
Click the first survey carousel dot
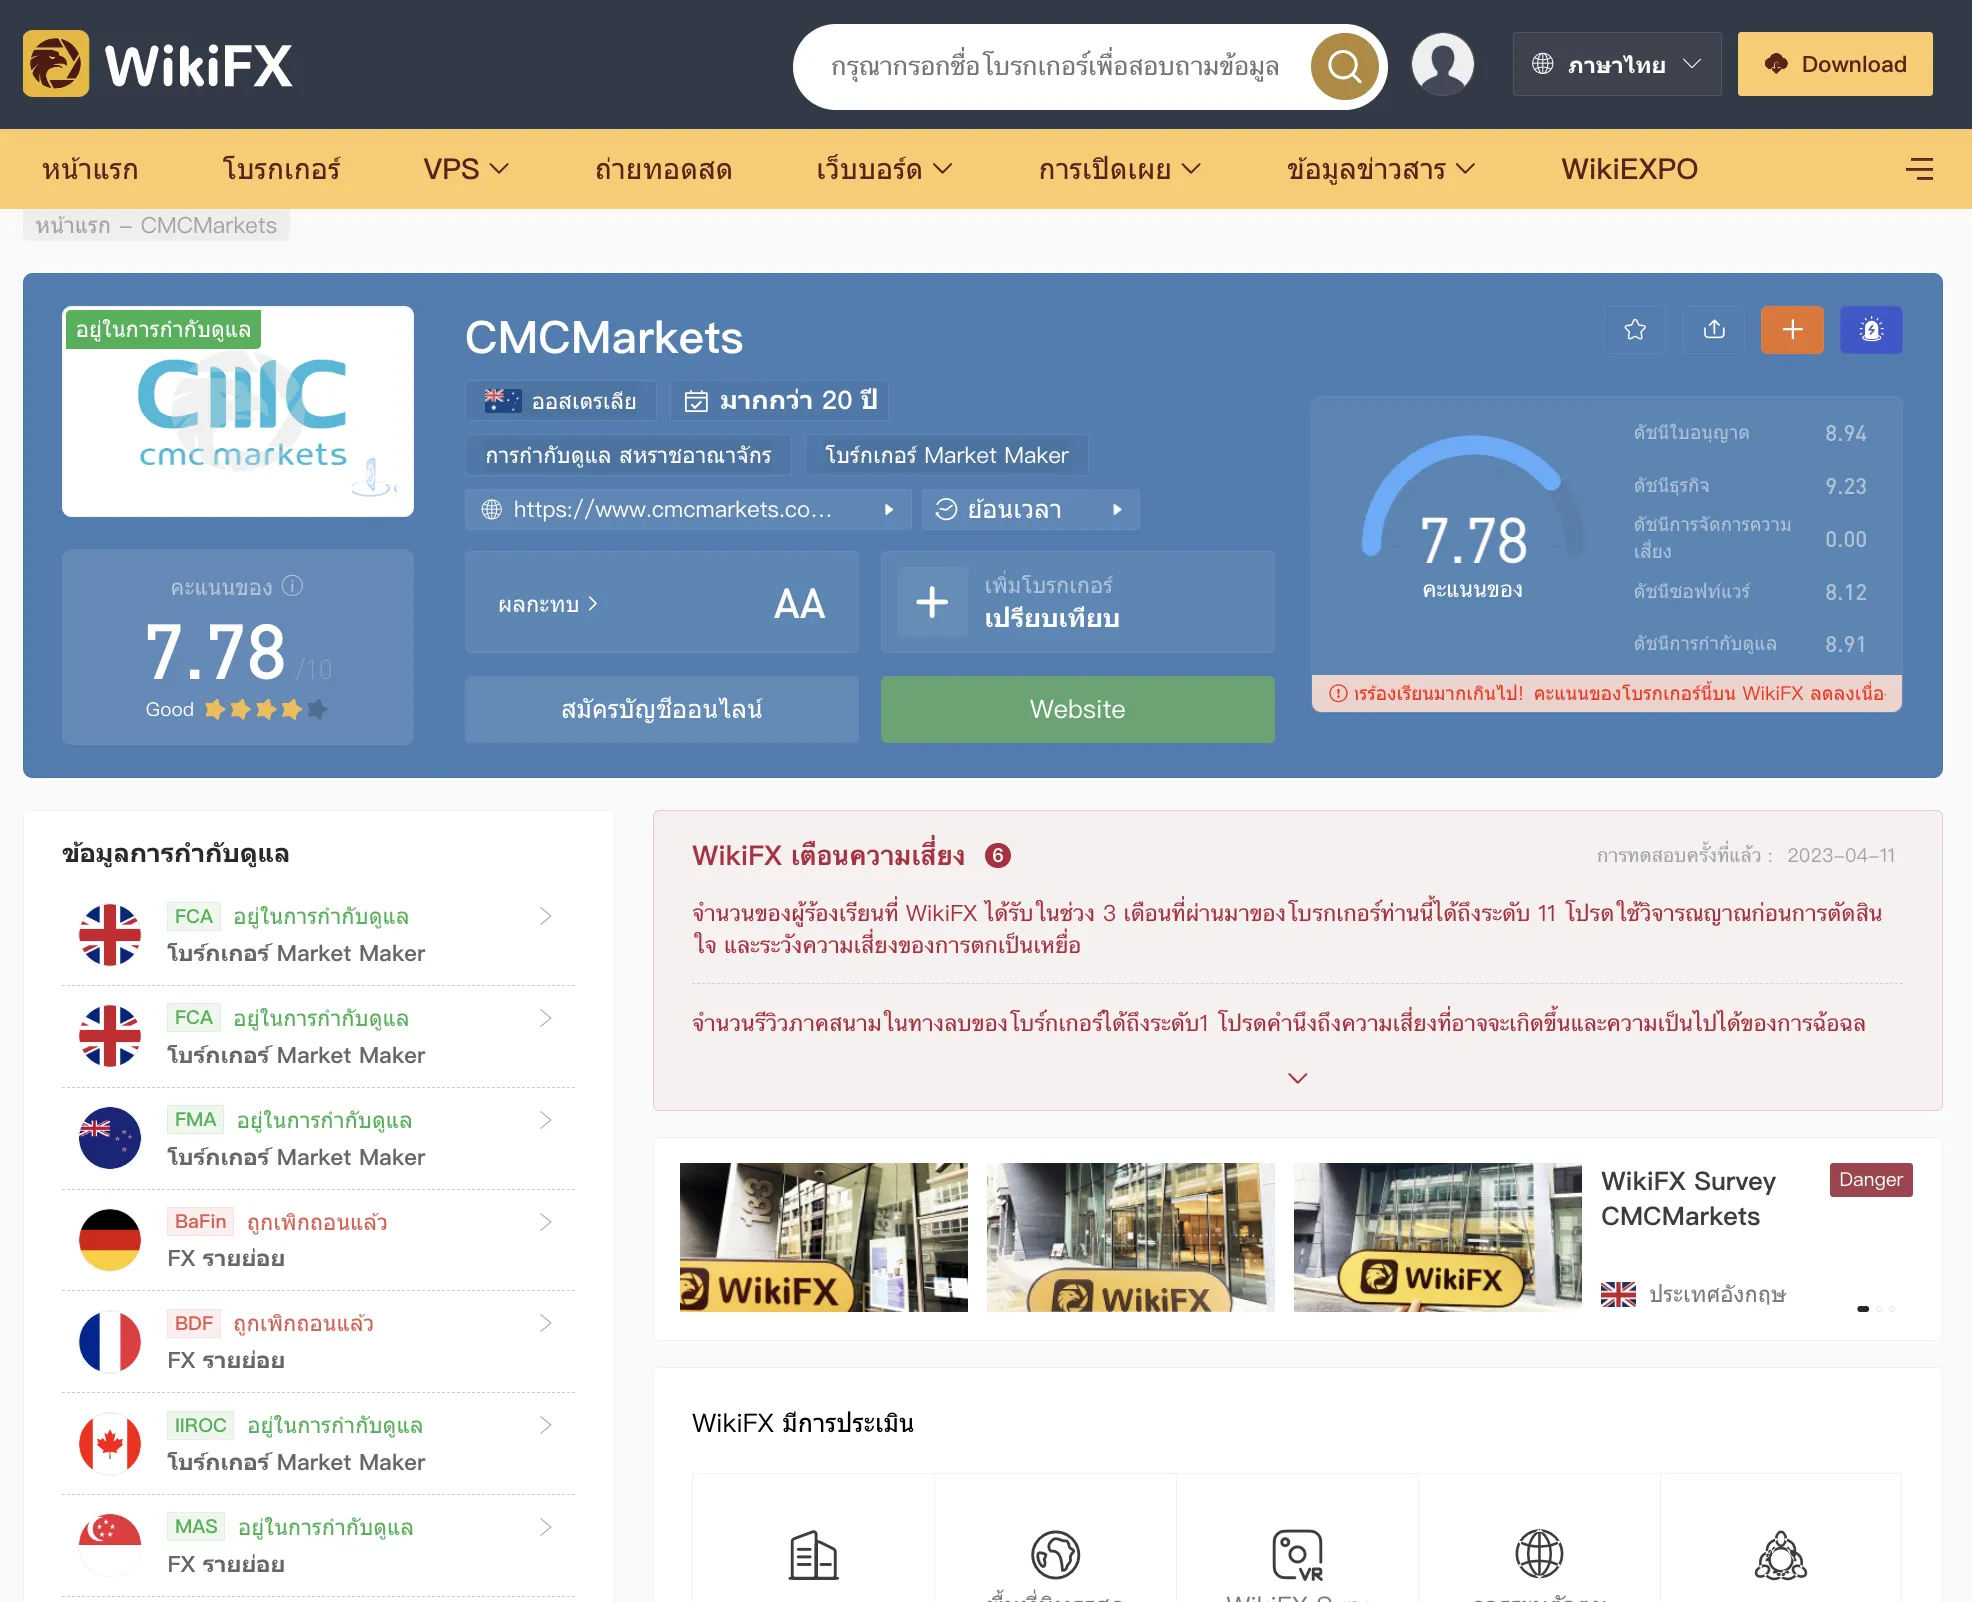(1863, 1309)
